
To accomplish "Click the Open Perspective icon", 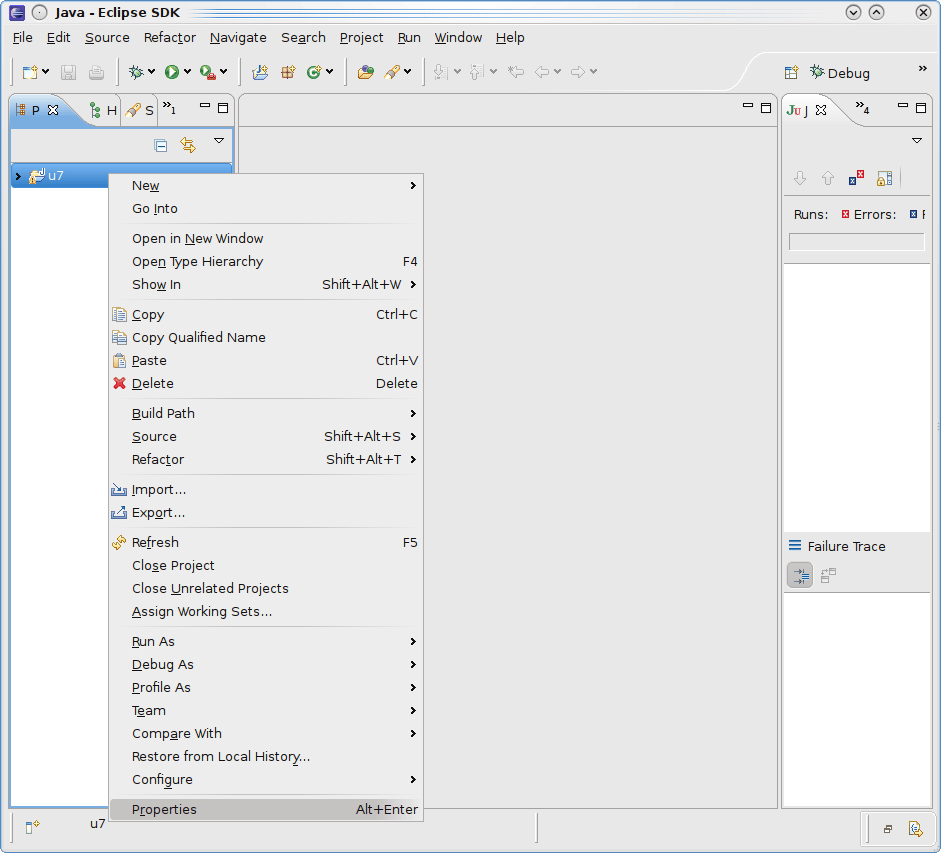I will [792, 73].
